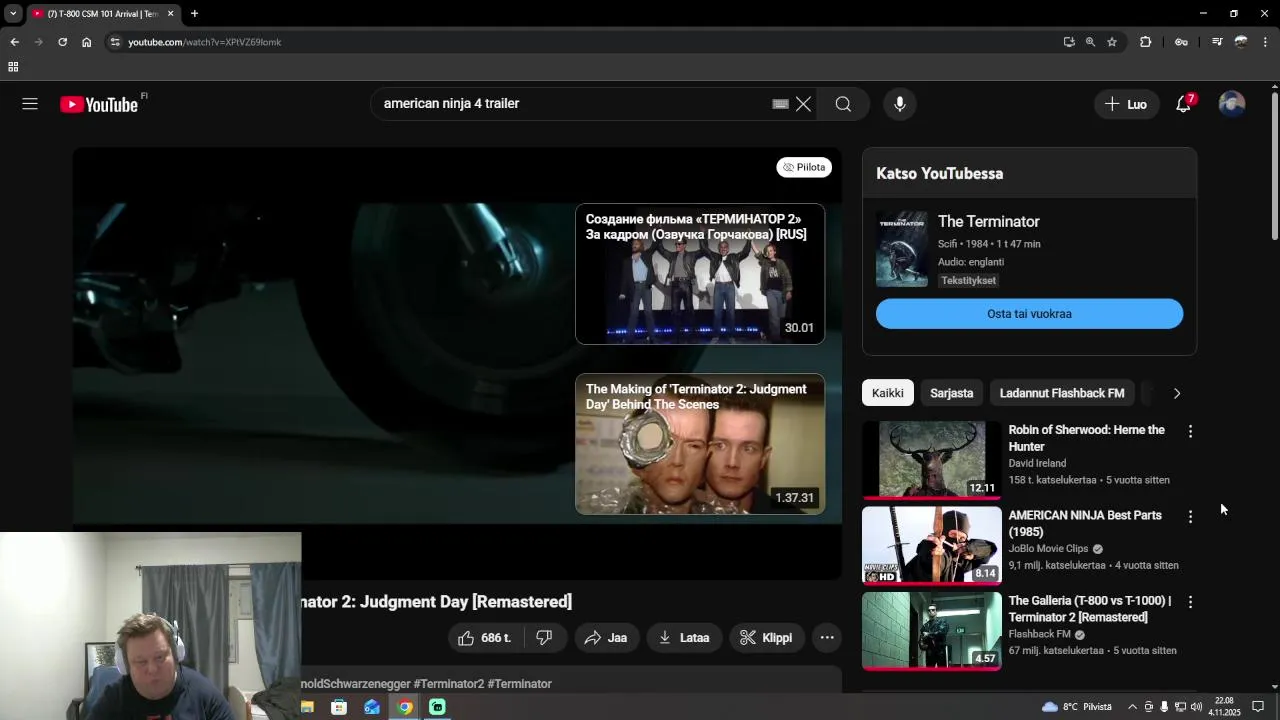Create a clip with Klippi
Viewport: 1280px width, 720px height.
766,638
